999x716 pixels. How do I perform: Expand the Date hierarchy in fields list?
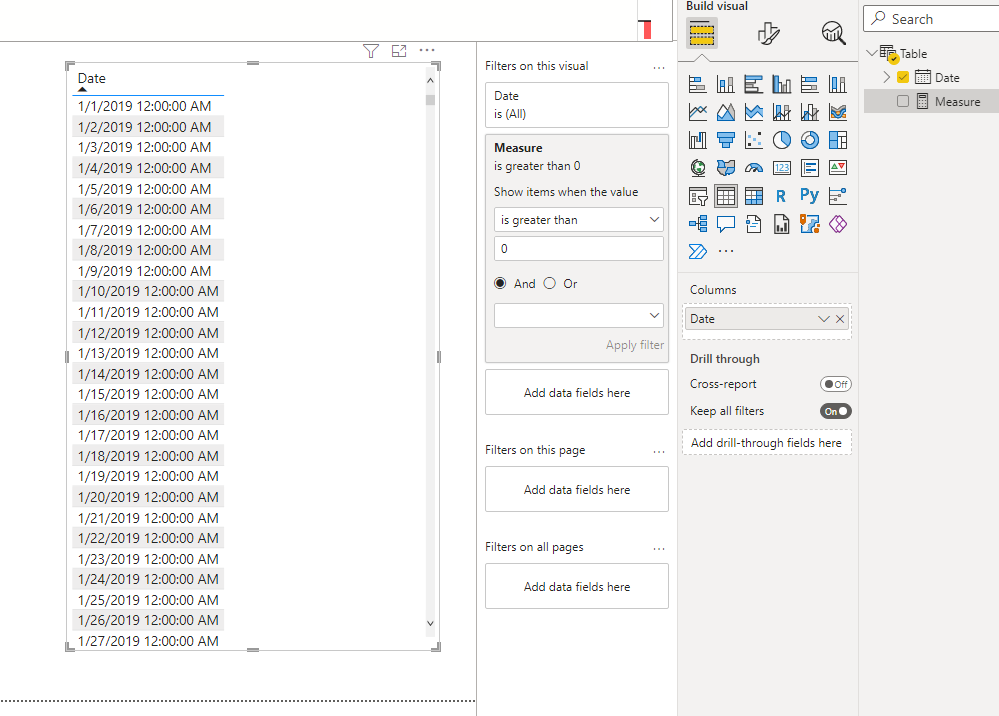click(x=886, y=77)
